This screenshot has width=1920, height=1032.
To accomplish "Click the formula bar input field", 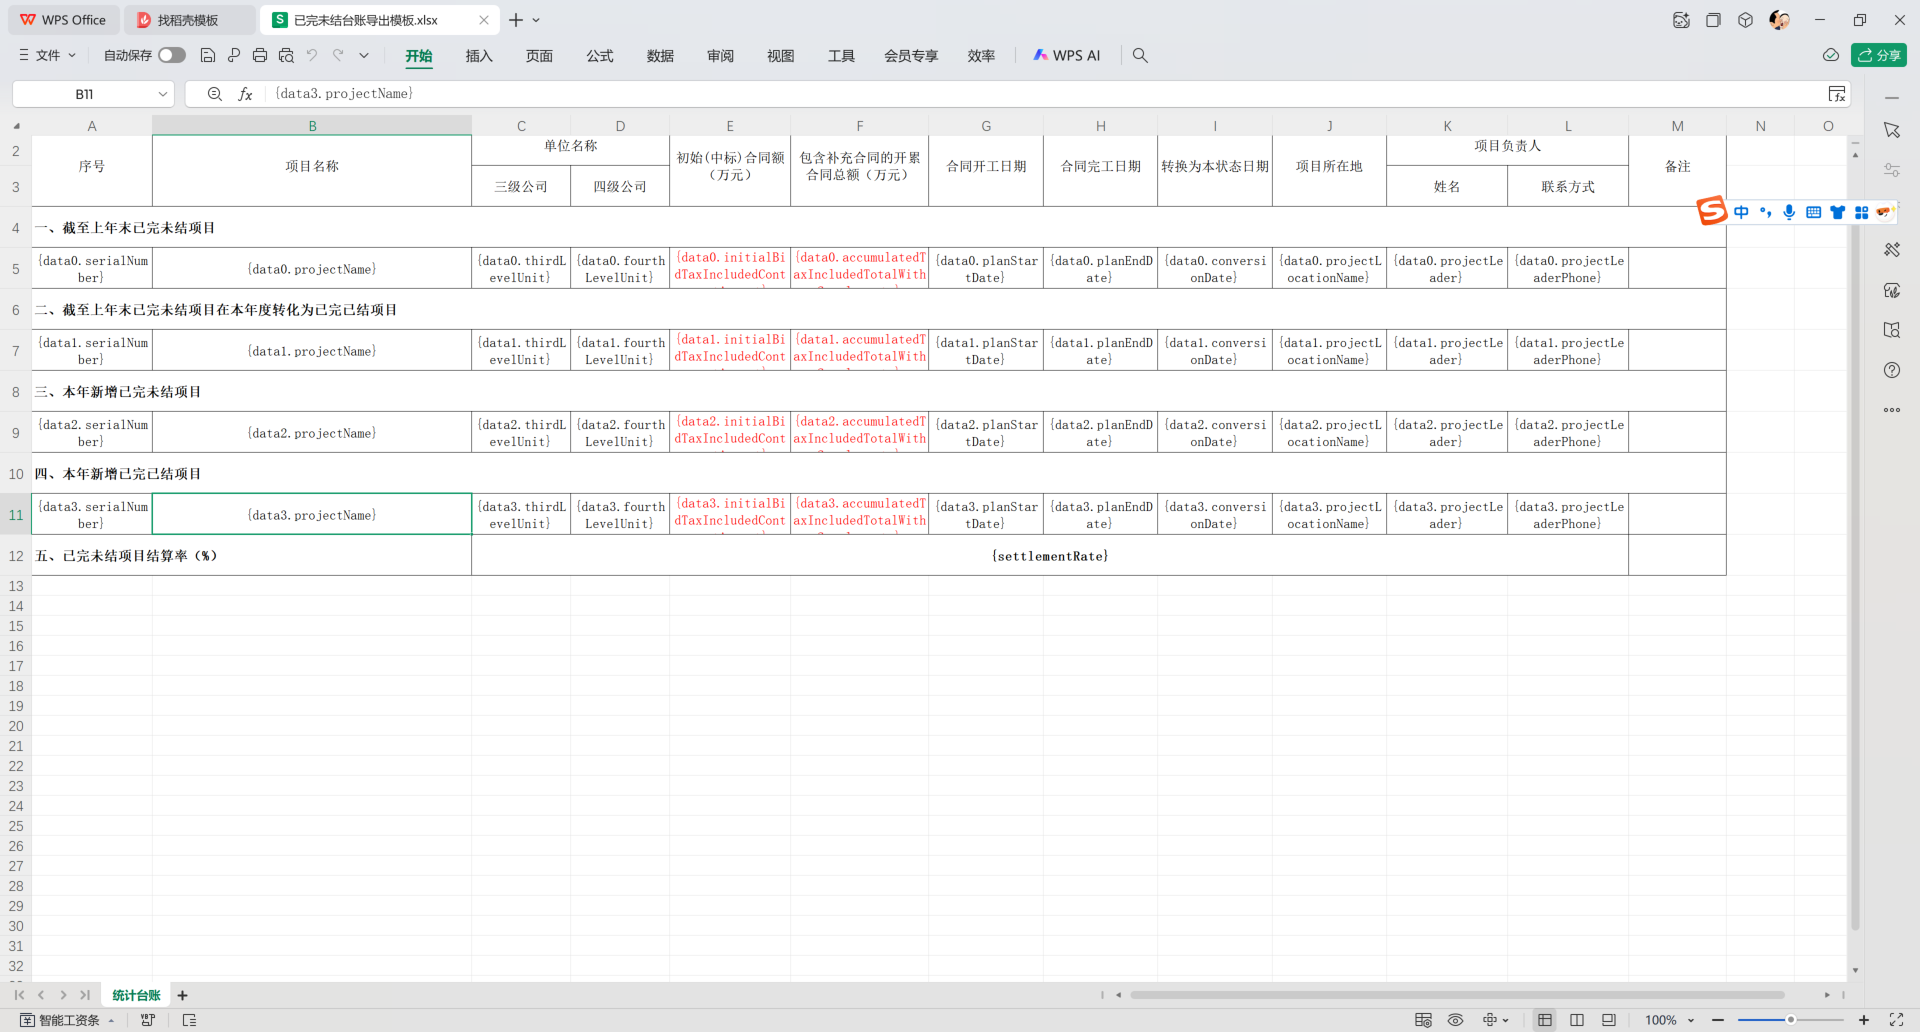I will (1045, 94).
